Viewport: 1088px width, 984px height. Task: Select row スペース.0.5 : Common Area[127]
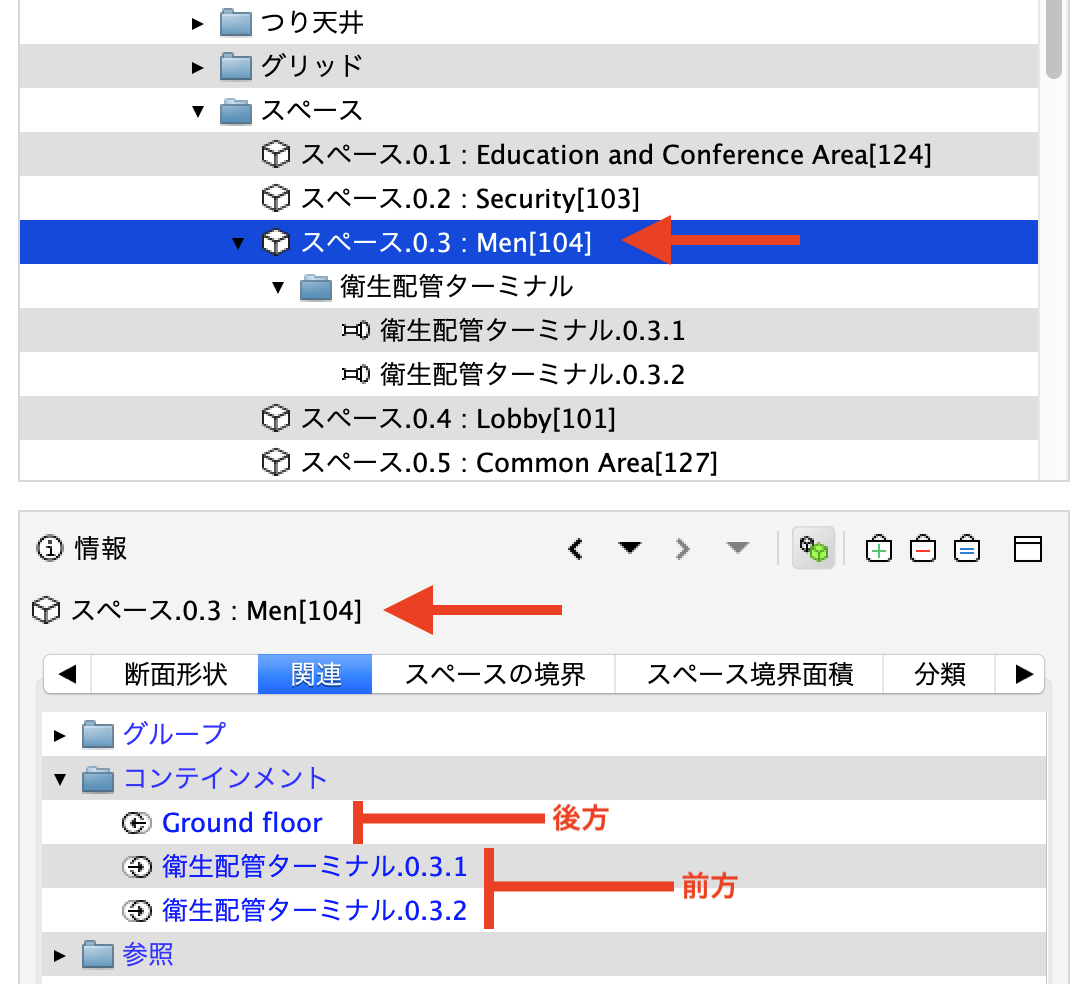pos(529,462)
